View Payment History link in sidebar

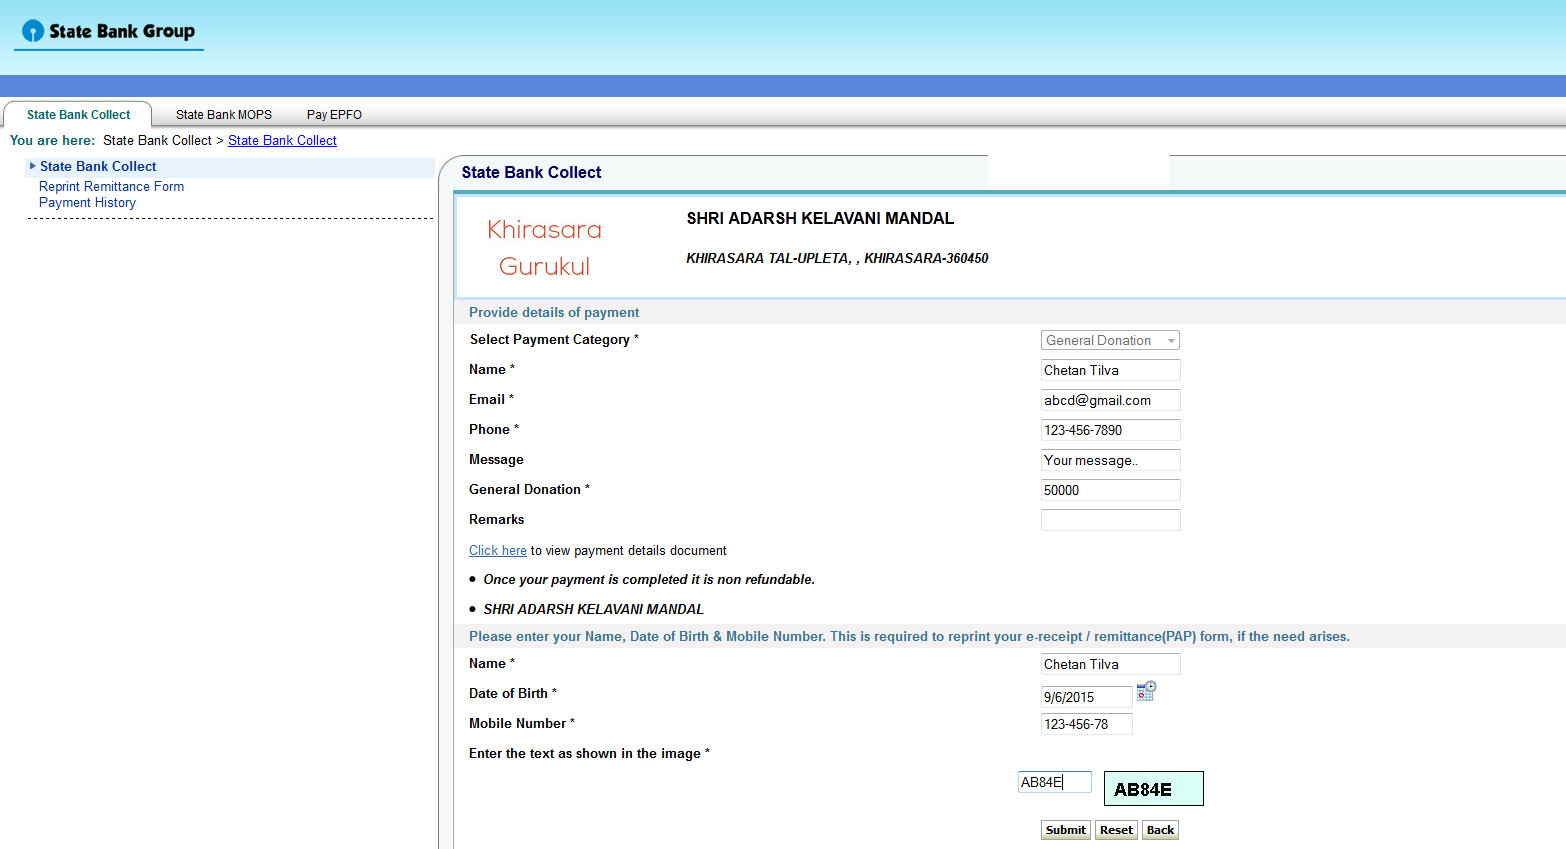point(87,202)
